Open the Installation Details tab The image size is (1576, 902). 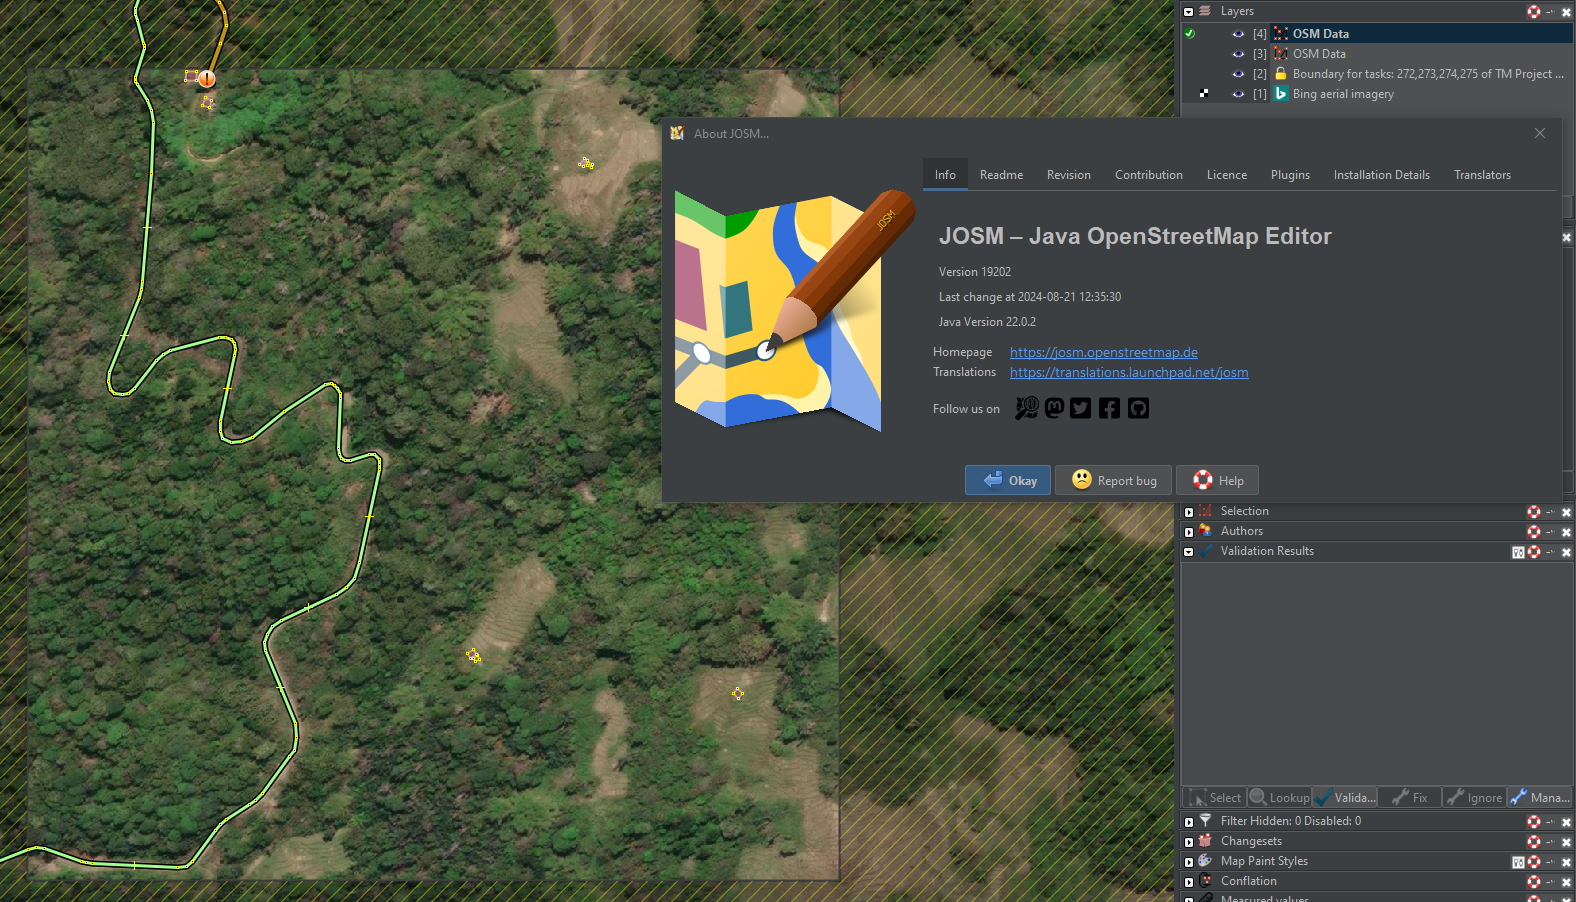pyautogui.click(x=1381, y=175)
